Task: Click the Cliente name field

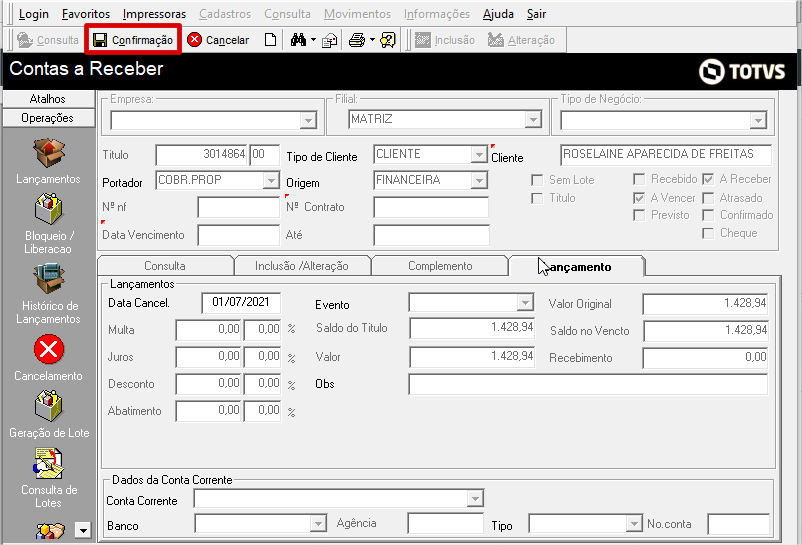Action: coord(666,154)
